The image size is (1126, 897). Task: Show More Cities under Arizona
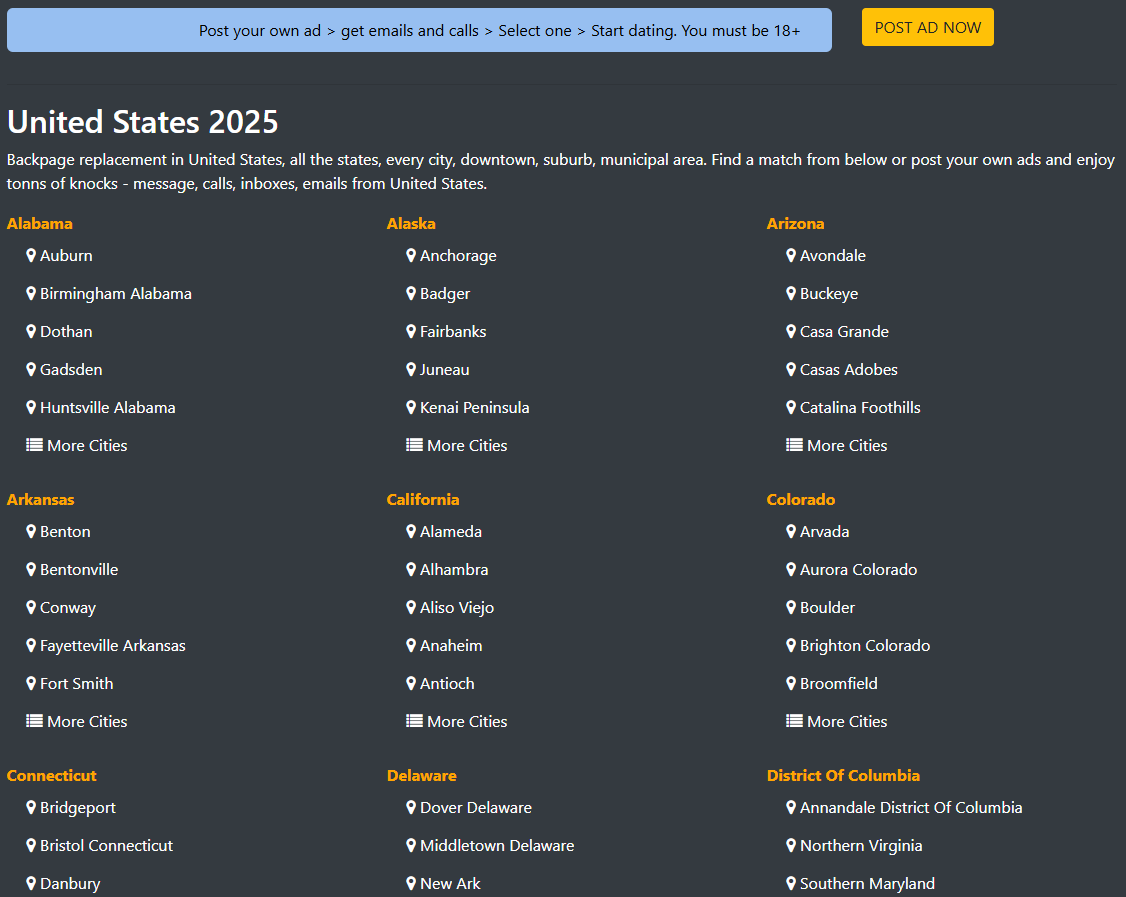(846, 446)
